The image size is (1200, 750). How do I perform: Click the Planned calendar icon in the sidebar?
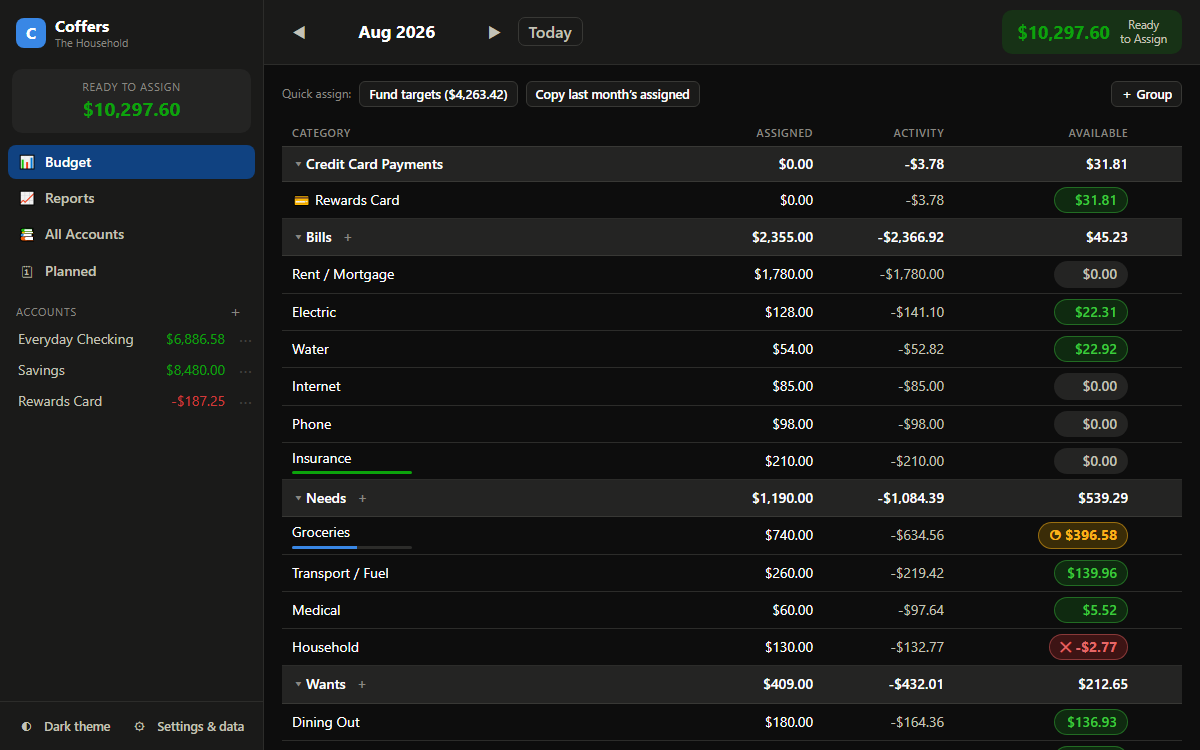coord(27,271)
